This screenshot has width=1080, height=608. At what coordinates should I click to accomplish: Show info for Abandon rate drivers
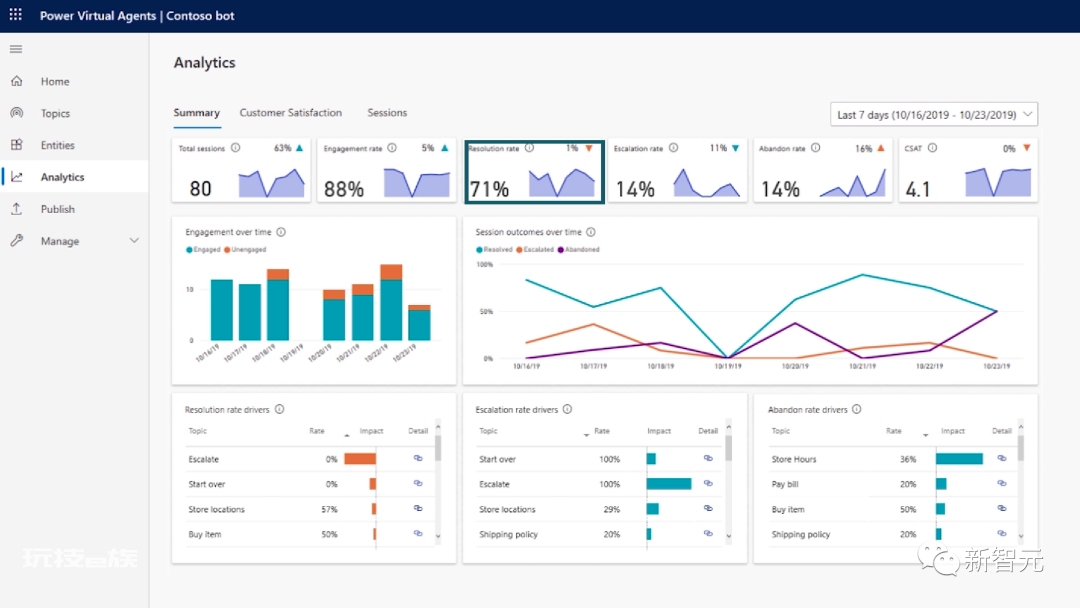857,409
